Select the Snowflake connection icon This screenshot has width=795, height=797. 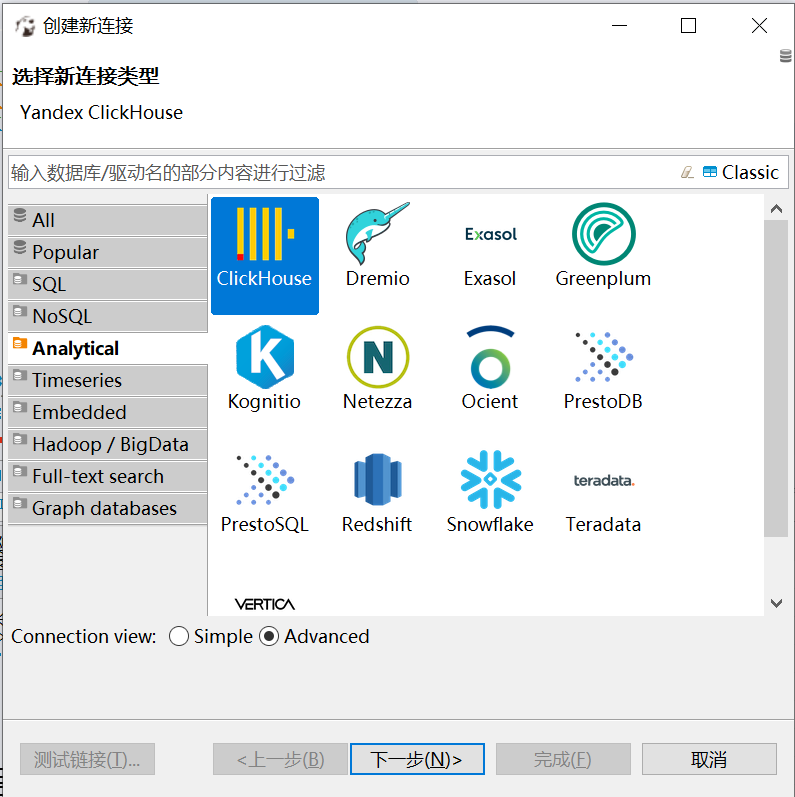[x=490, y=479]
